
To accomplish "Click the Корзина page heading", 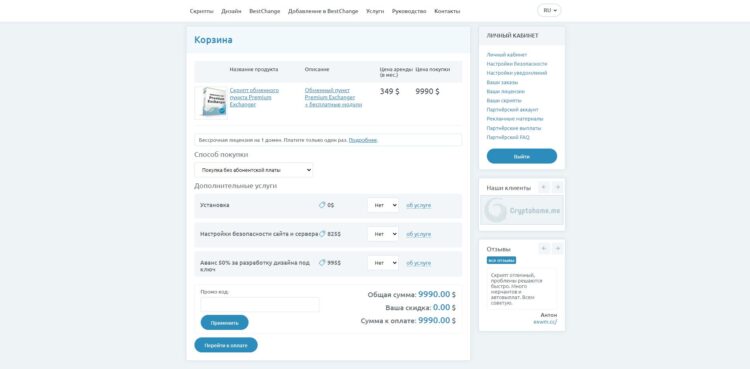I will (x=213, y=40).
